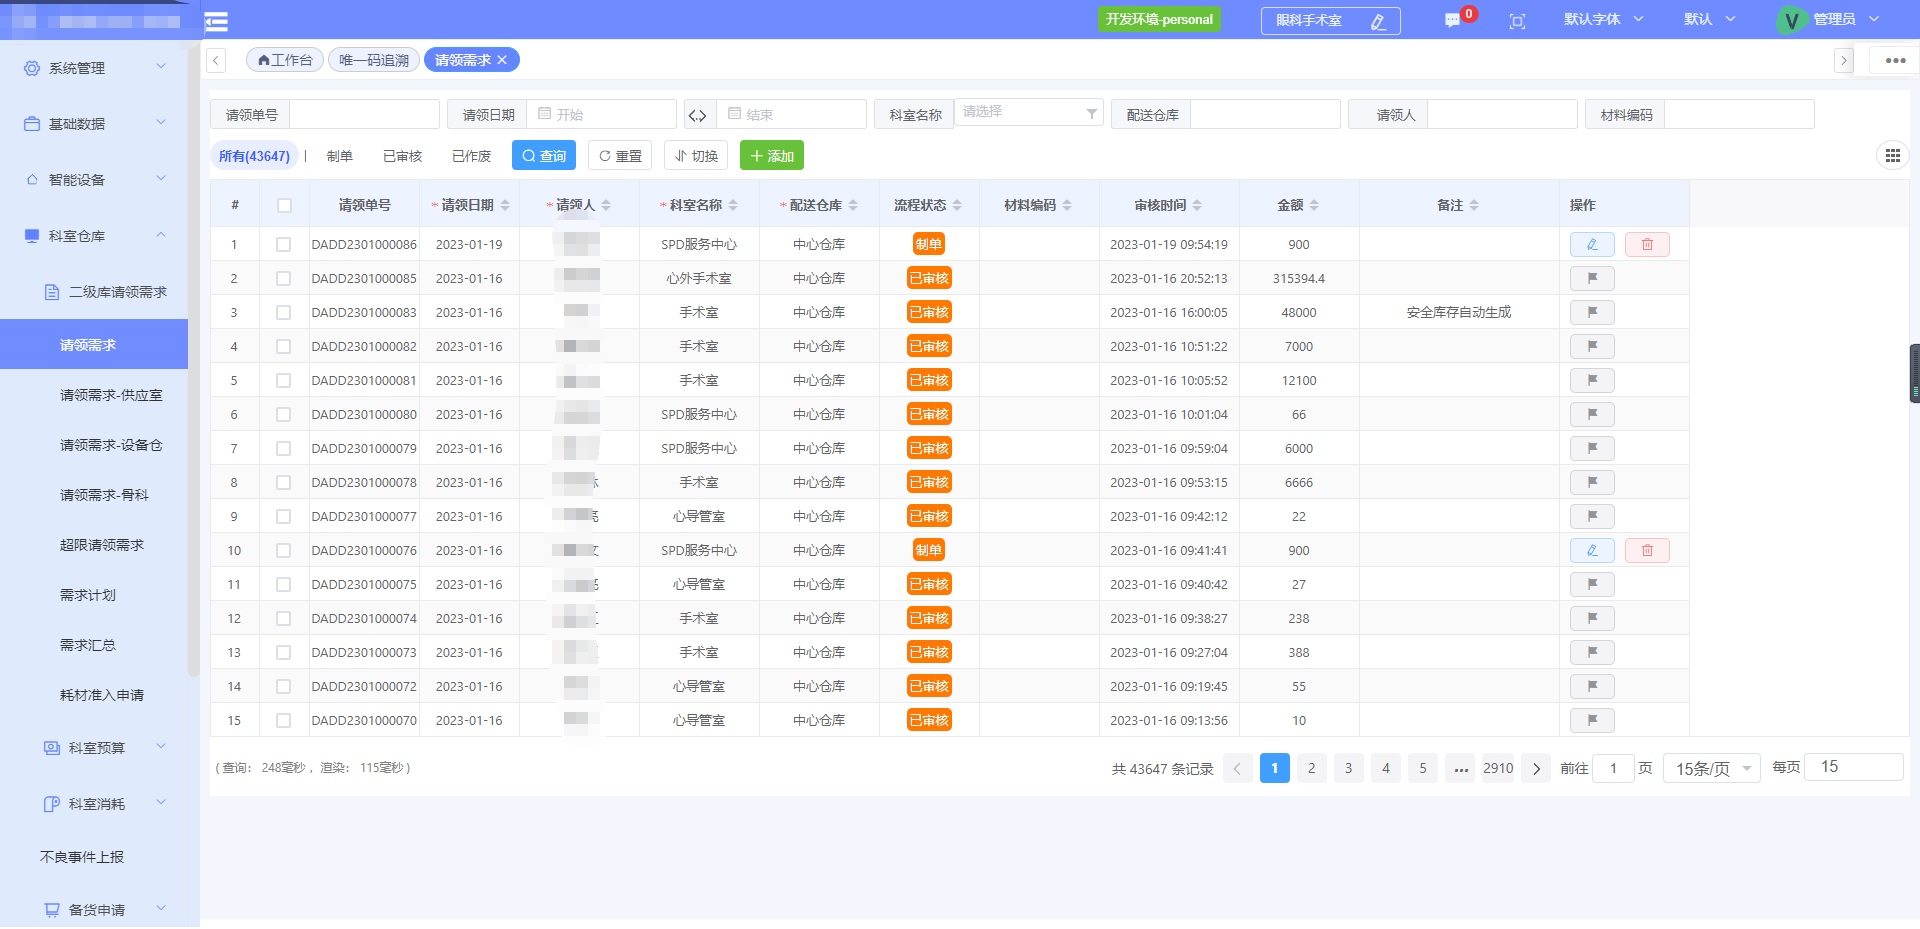Go to the next page with the arrow

[1536, 768]
